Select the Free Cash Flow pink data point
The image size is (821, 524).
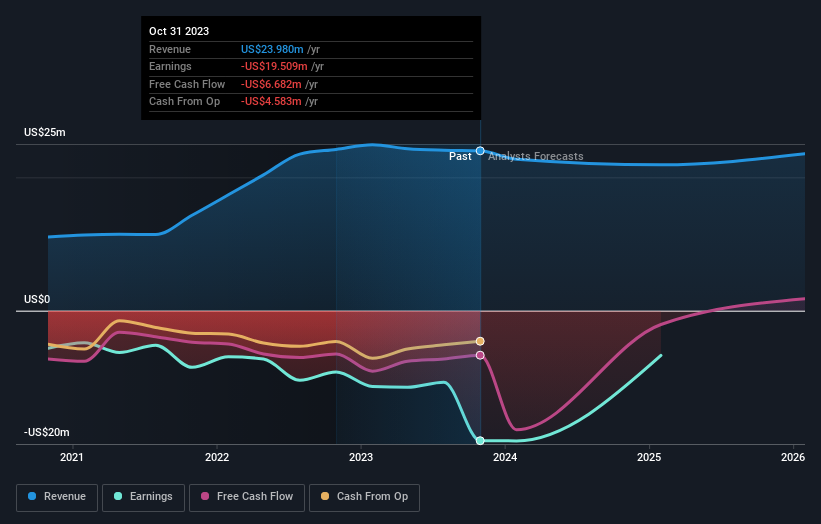[x=480, y=355]
